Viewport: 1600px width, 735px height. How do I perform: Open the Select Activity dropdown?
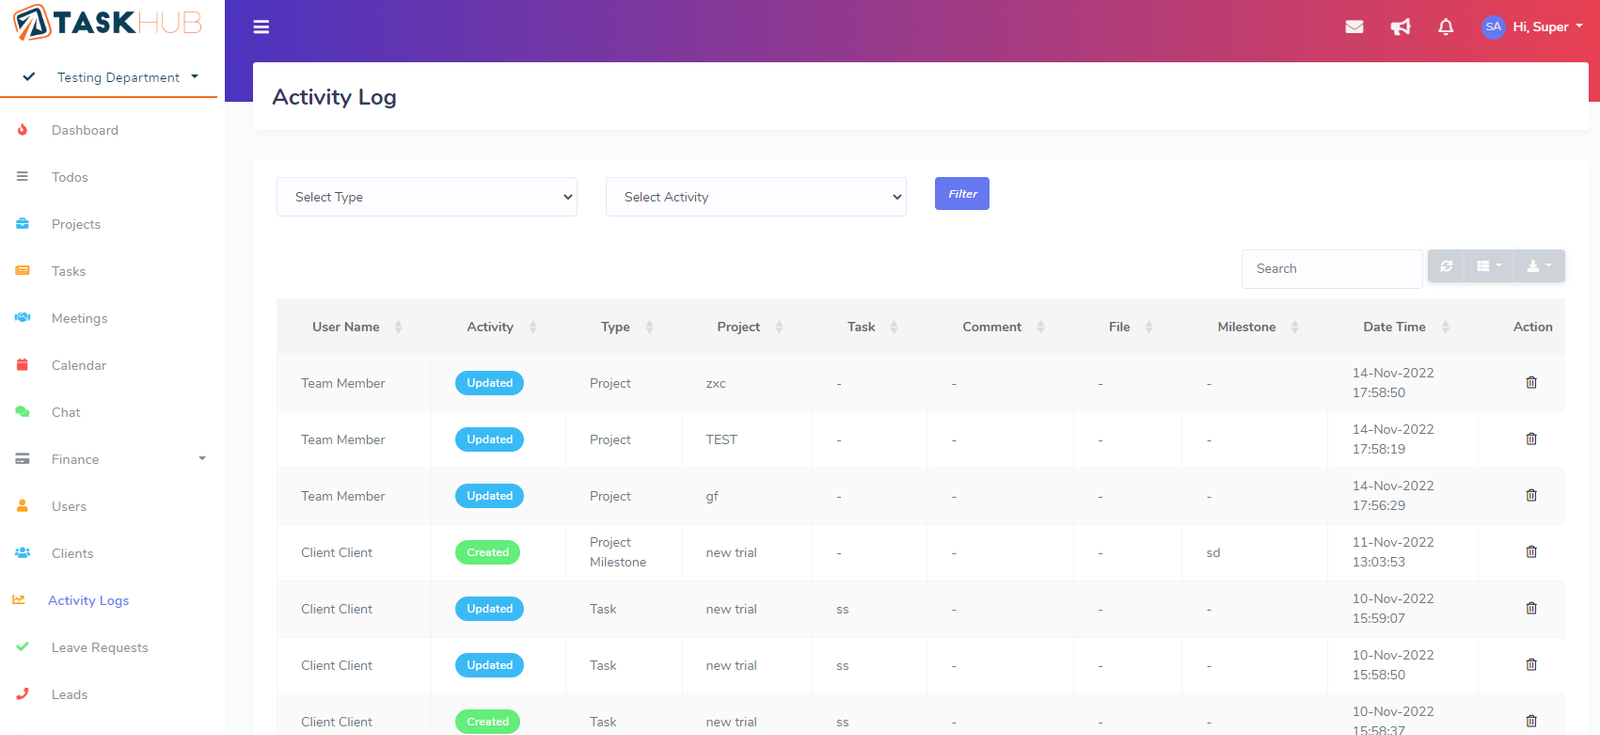coord(756,197)
